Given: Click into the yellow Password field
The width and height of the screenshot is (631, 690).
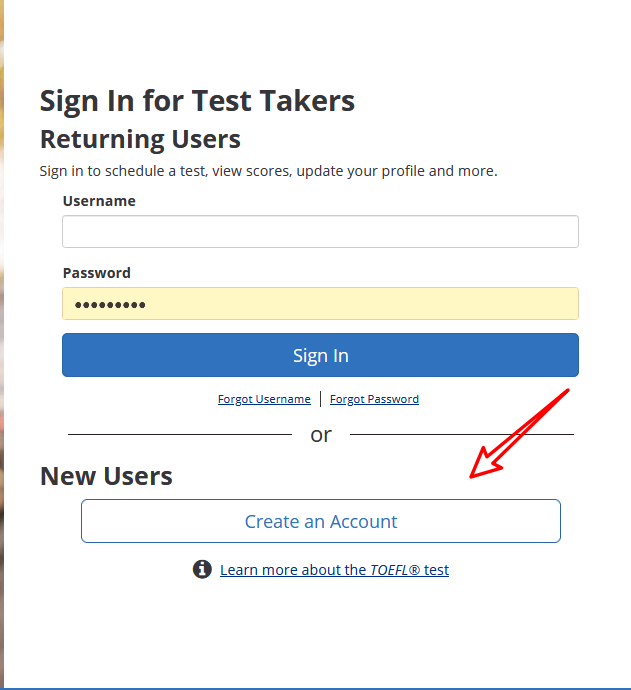Looking at the screenshot, I should [320, 304].
